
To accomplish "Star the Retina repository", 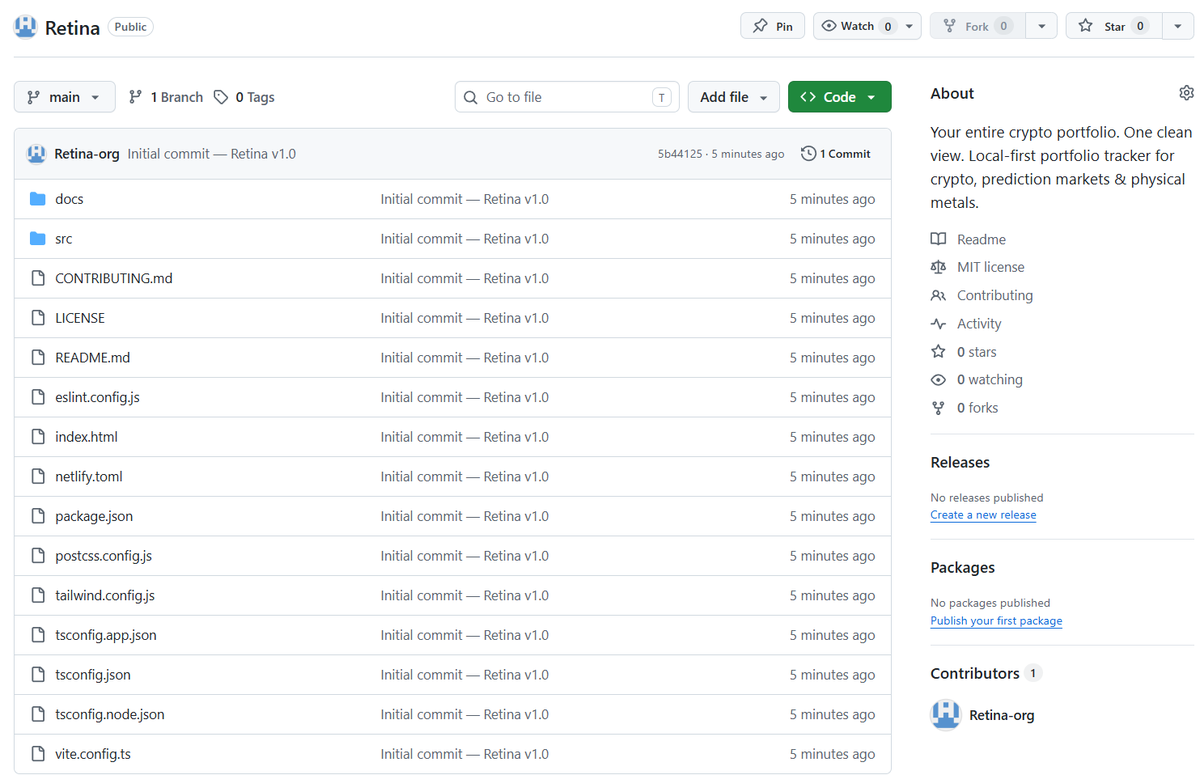I will coord(1114,26).
